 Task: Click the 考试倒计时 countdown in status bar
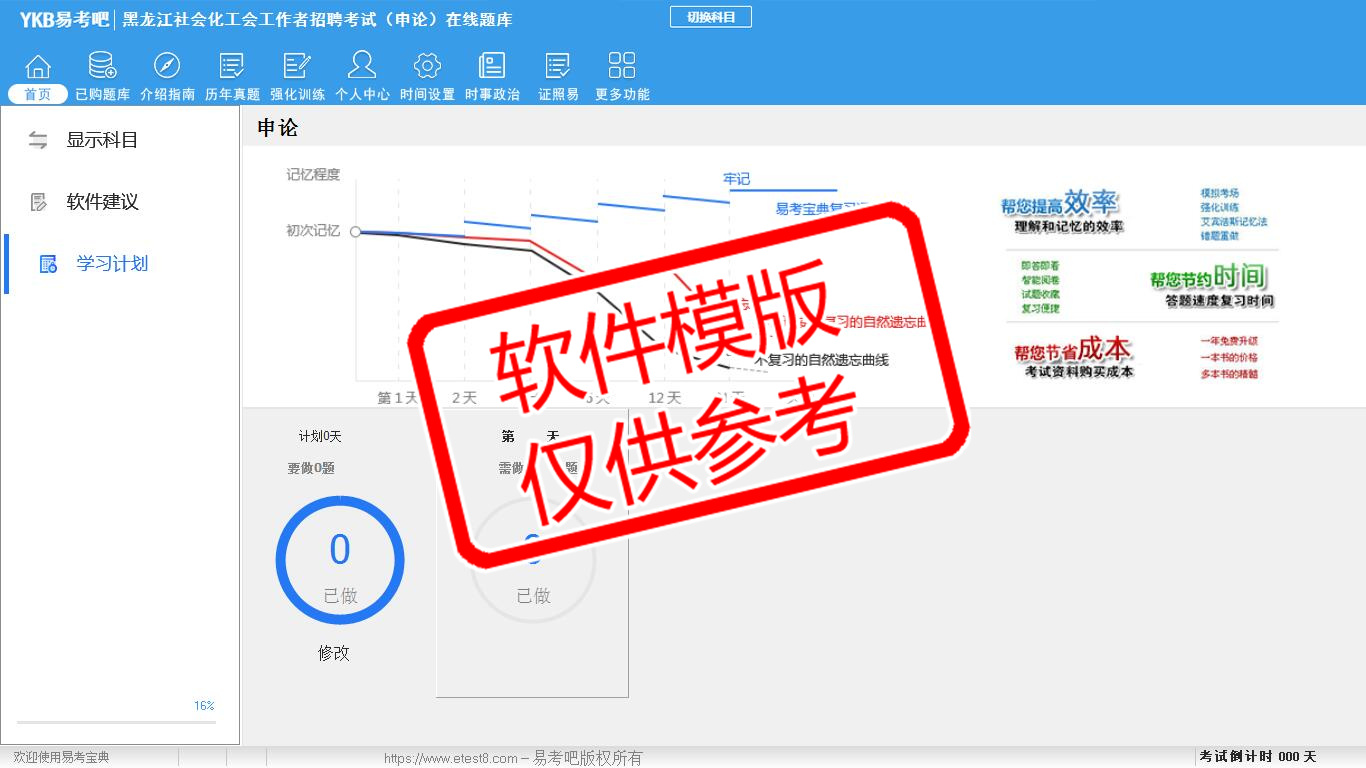click(x=1257, y=757)
